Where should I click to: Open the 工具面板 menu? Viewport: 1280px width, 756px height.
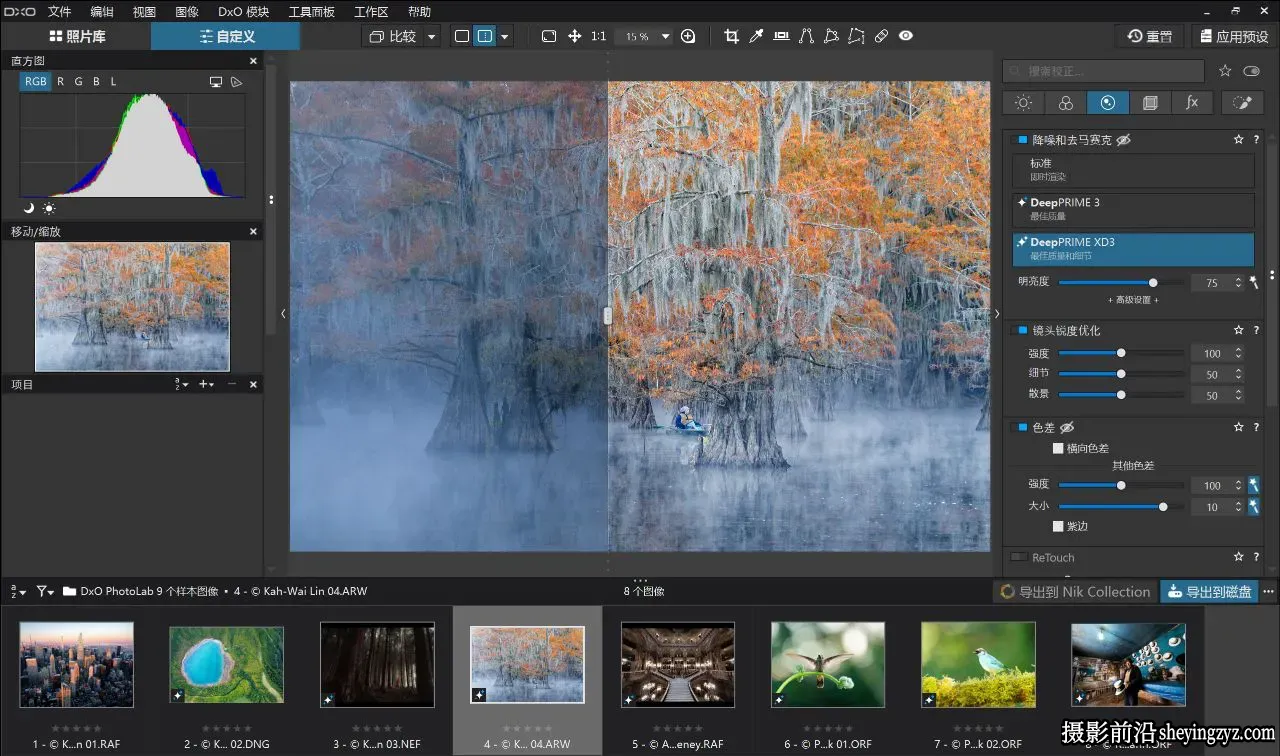click(312, 12)
